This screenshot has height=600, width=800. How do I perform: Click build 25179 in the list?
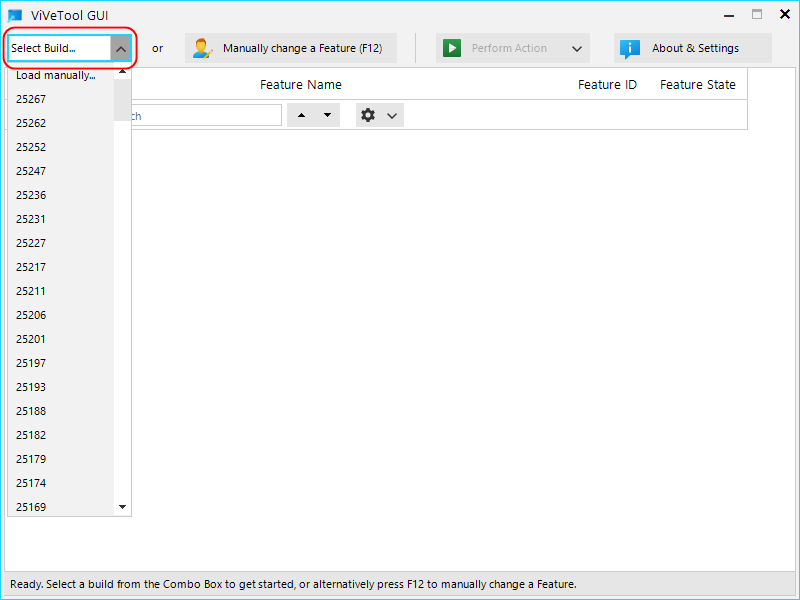[x=61, y=459]
